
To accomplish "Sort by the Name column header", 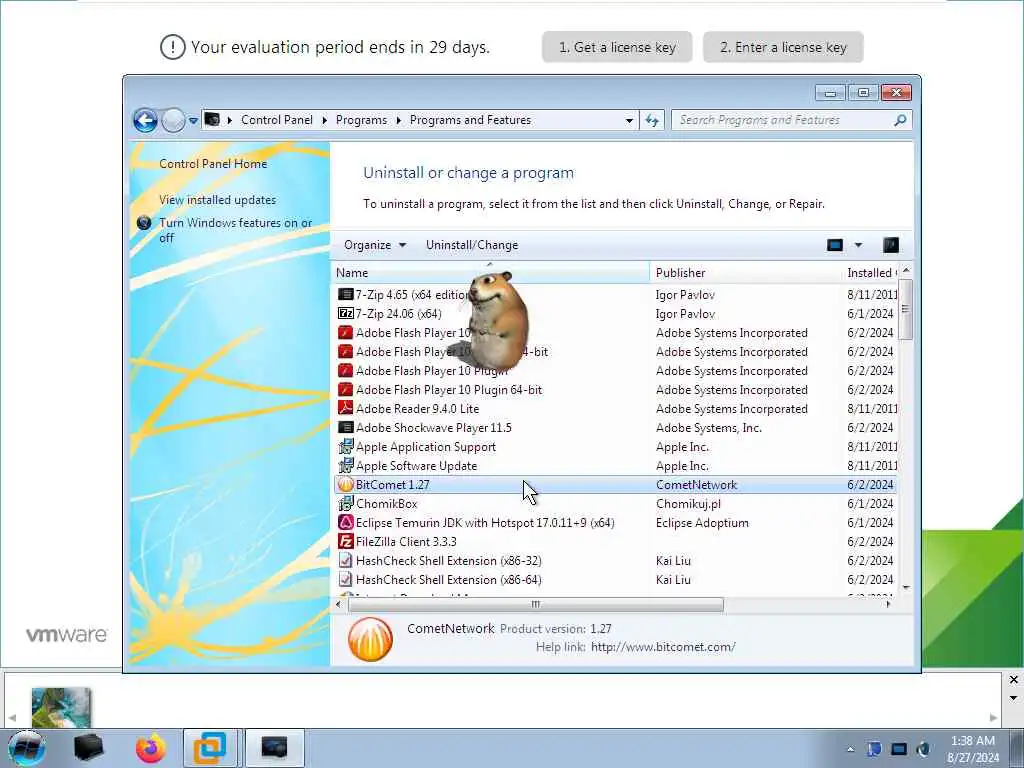I will coord(490,273).
